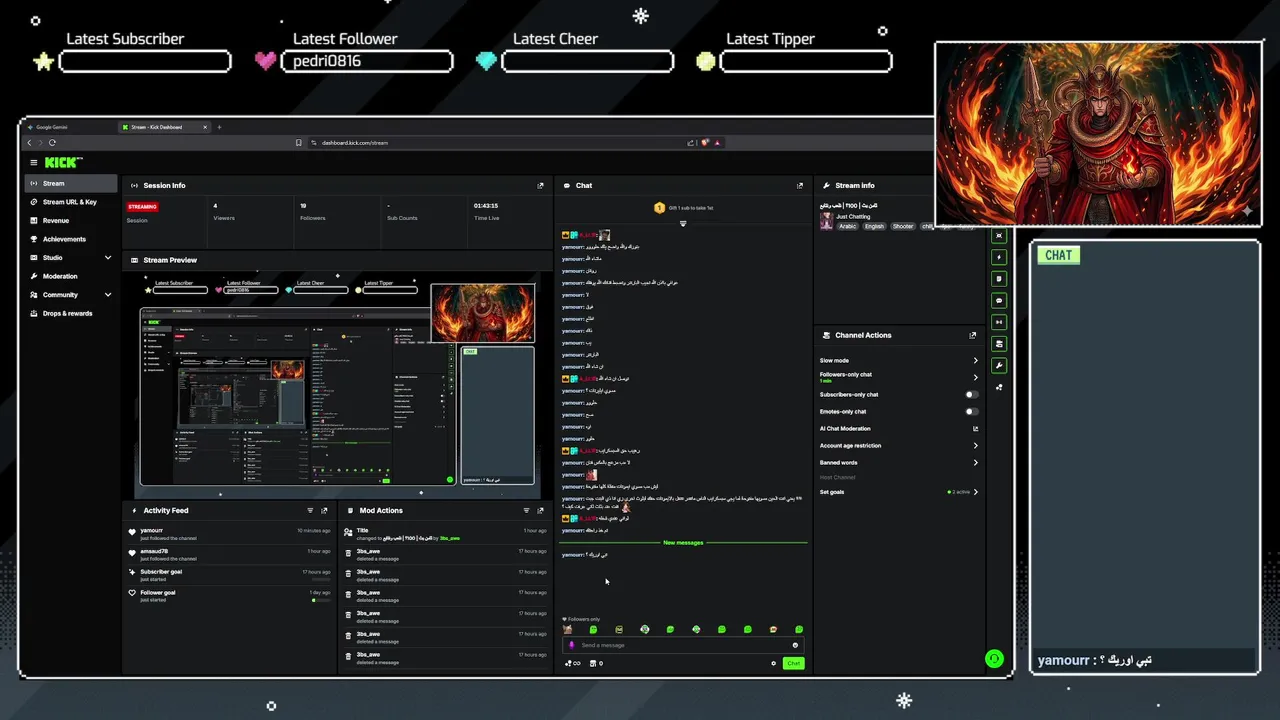
Task: Open Banned words chevron
Action: click(975, 462)
